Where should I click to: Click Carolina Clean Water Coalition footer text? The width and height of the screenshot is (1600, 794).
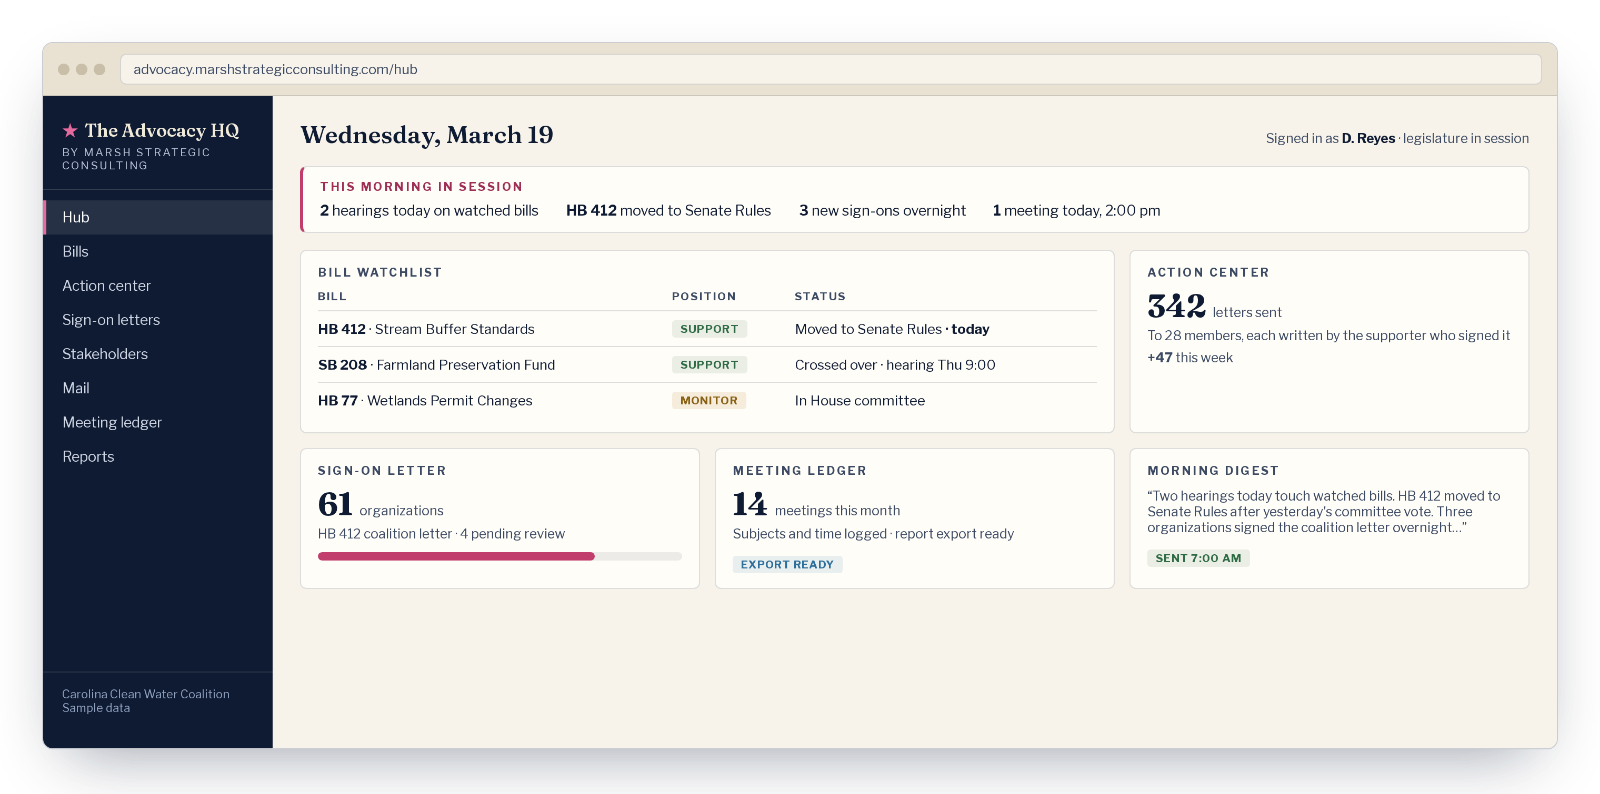point(146,694)
